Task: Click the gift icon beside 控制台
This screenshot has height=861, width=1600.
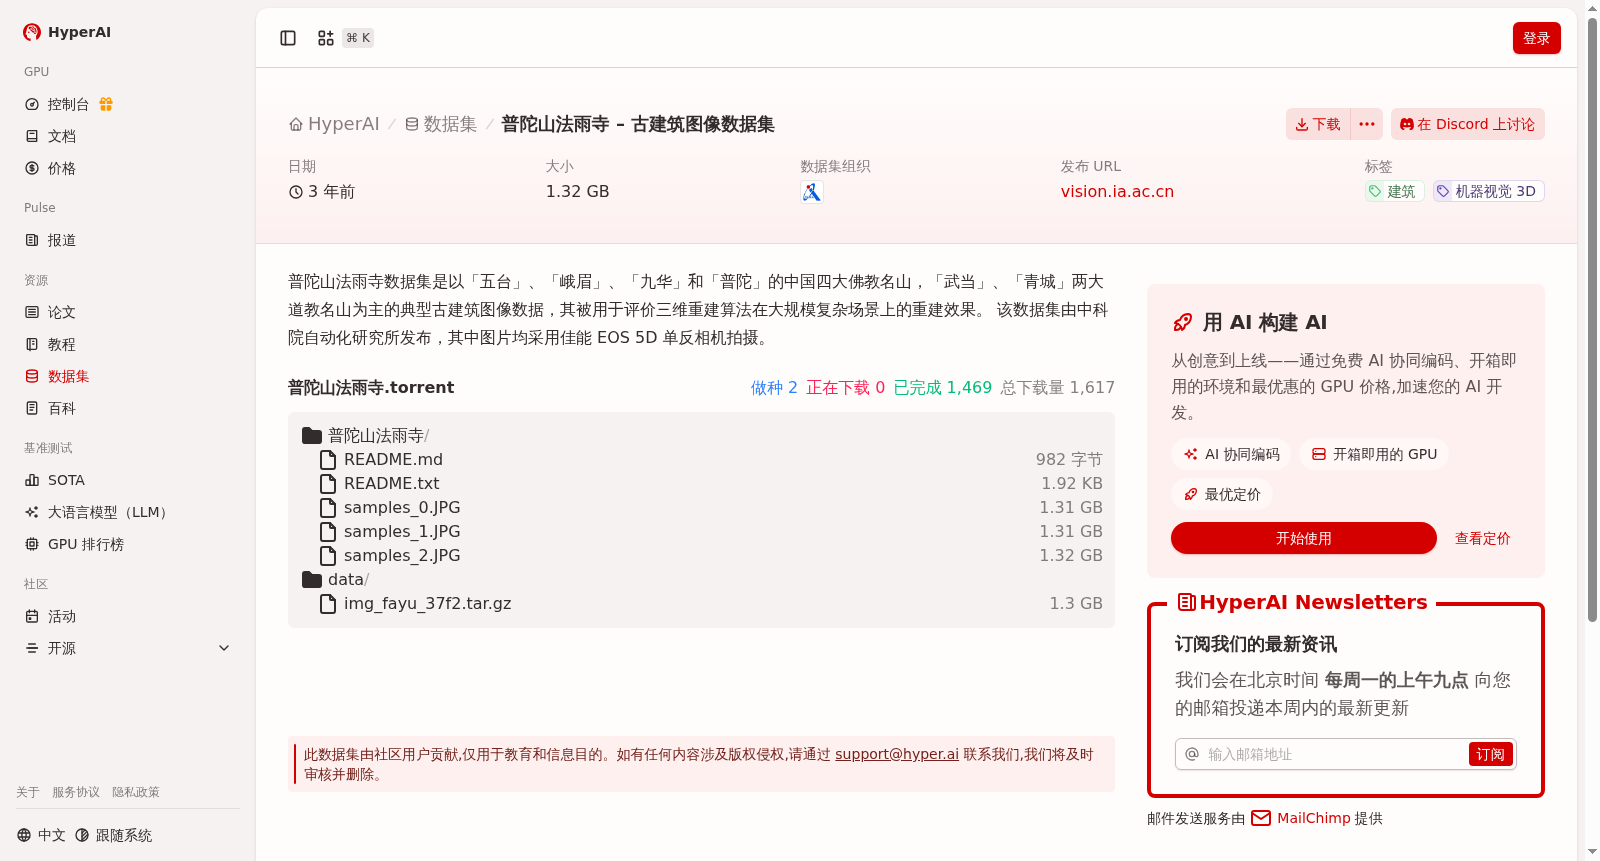Action: 106,104
